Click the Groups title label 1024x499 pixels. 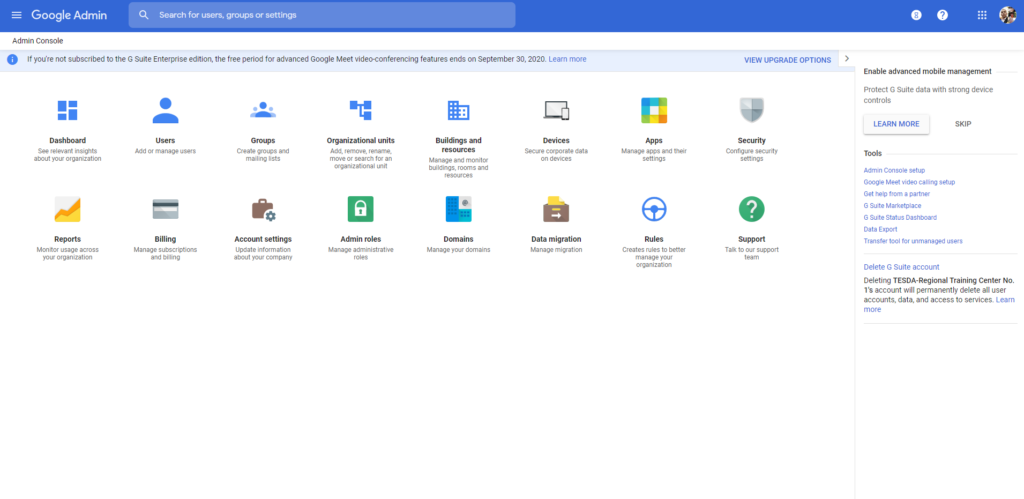tap(263, 140)
